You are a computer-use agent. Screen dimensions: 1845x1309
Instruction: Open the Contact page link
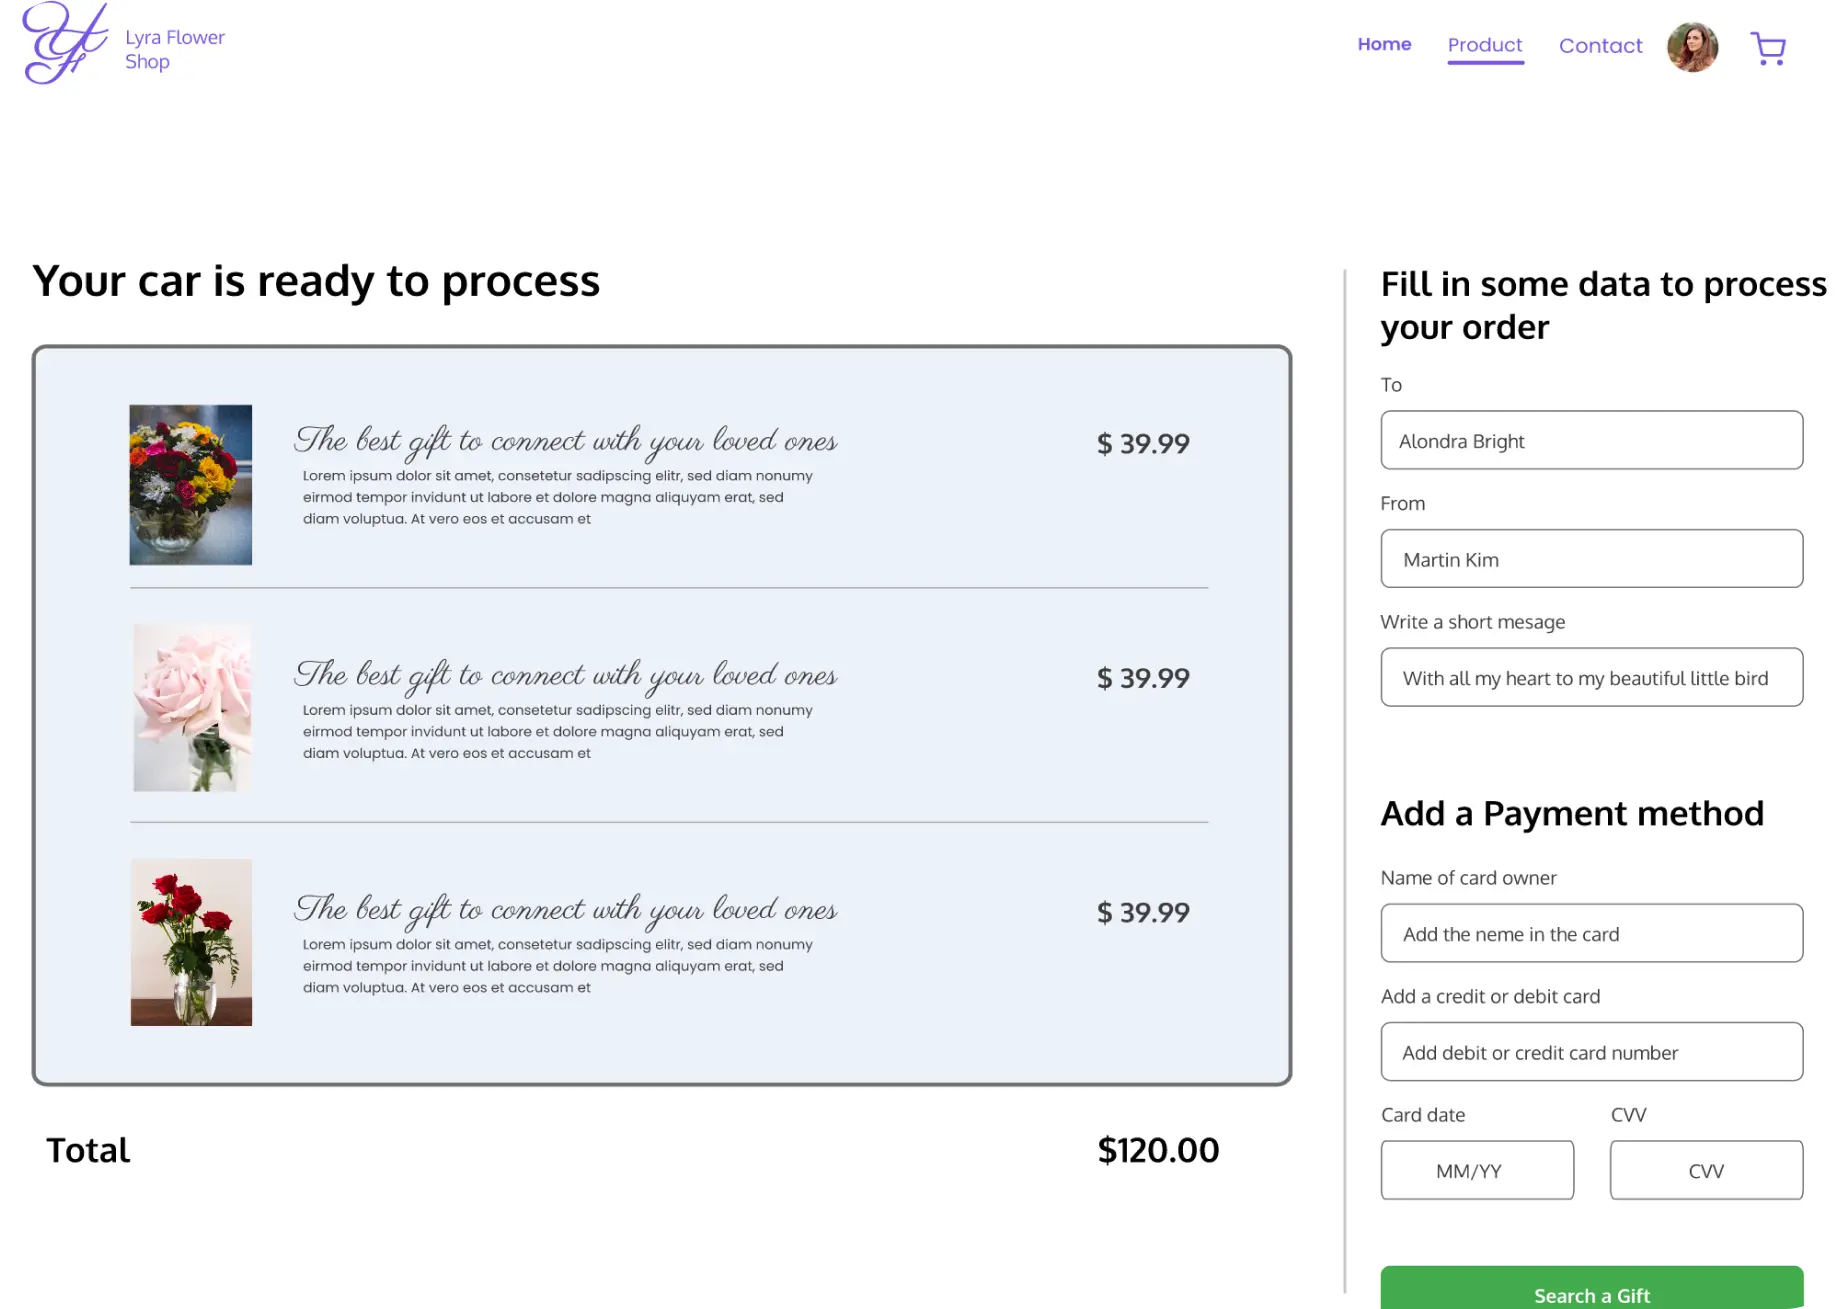click(x=1600, y=46)
